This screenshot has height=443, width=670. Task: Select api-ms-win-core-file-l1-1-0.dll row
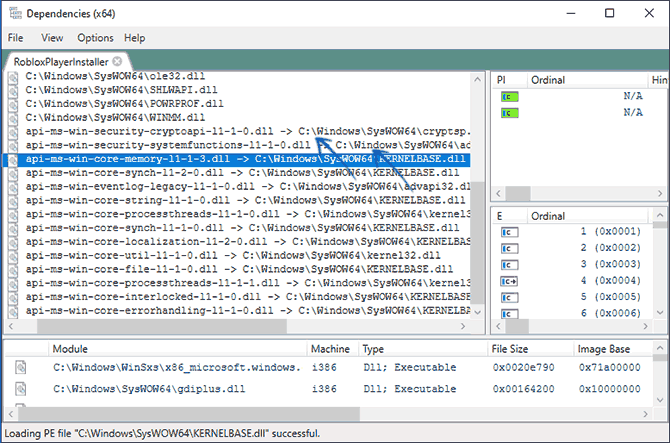point(237,269)
